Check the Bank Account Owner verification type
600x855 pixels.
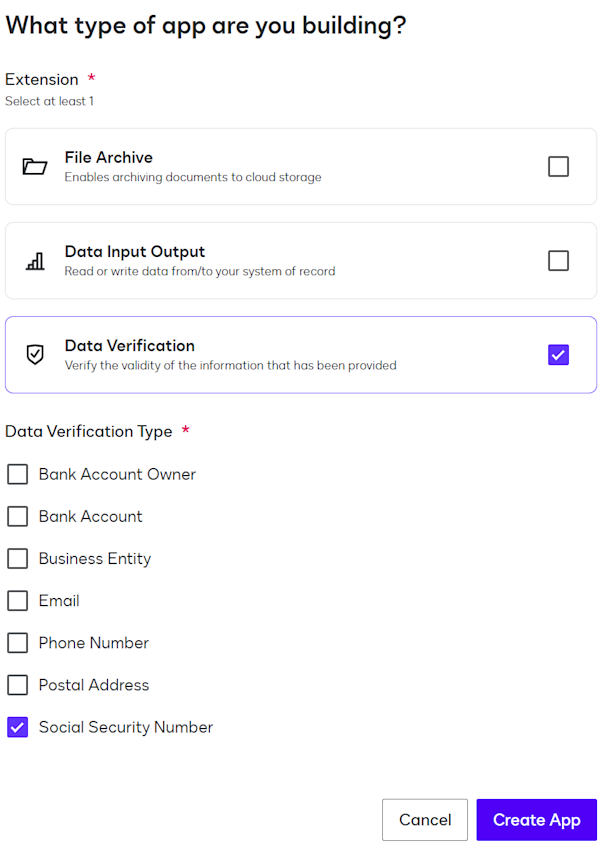pos(17,474)
